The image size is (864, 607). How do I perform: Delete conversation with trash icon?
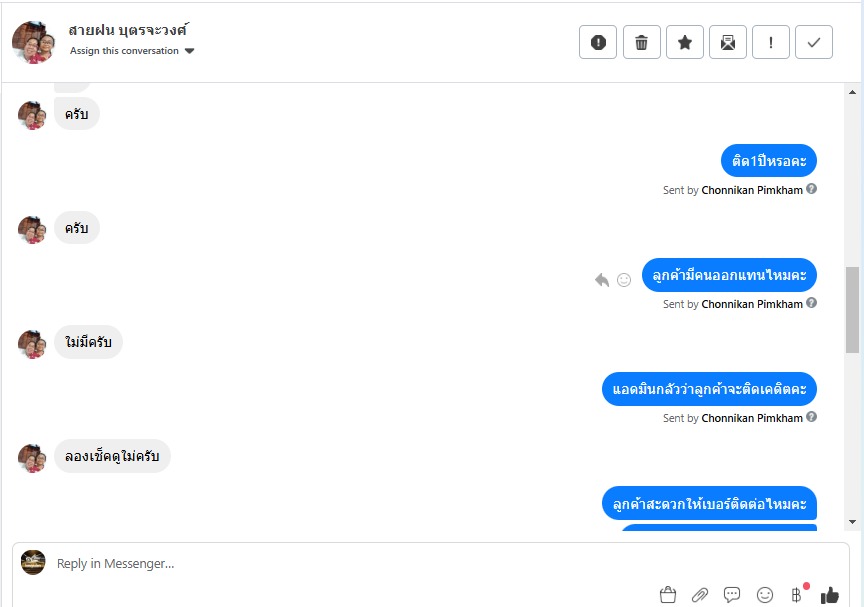click(x=641, y=42)
